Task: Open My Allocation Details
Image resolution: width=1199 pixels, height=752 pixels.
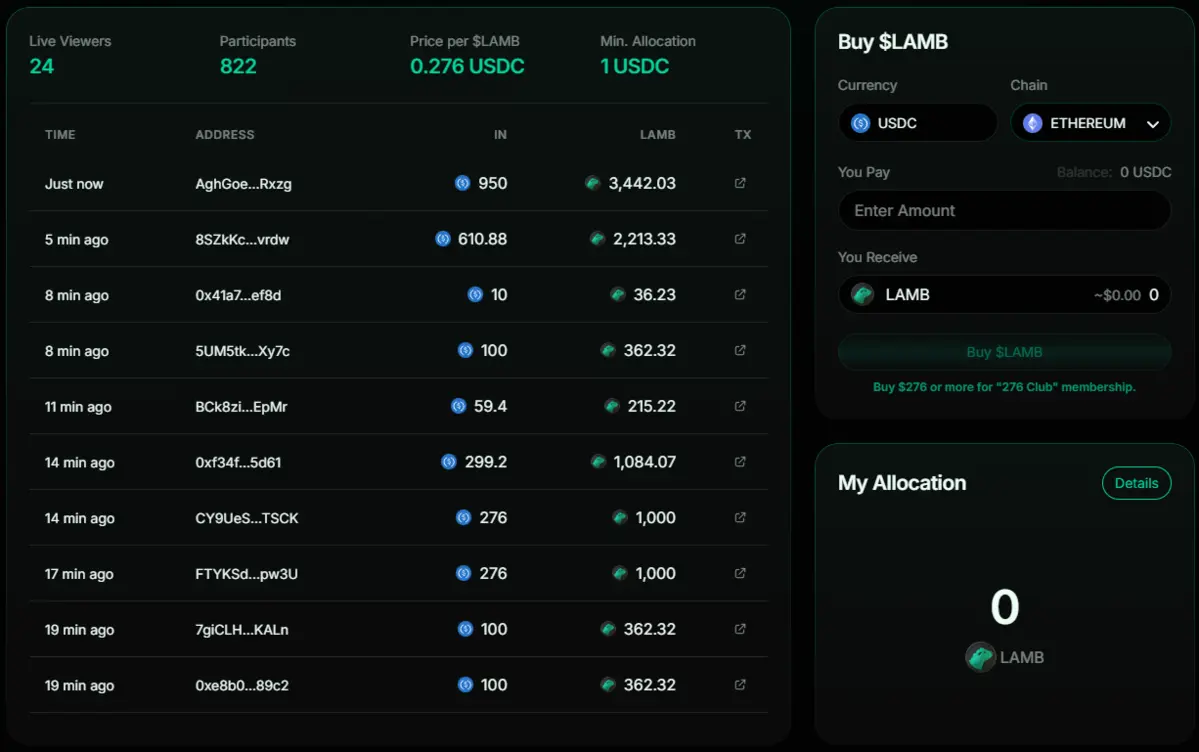Action: click(1136, 483)
